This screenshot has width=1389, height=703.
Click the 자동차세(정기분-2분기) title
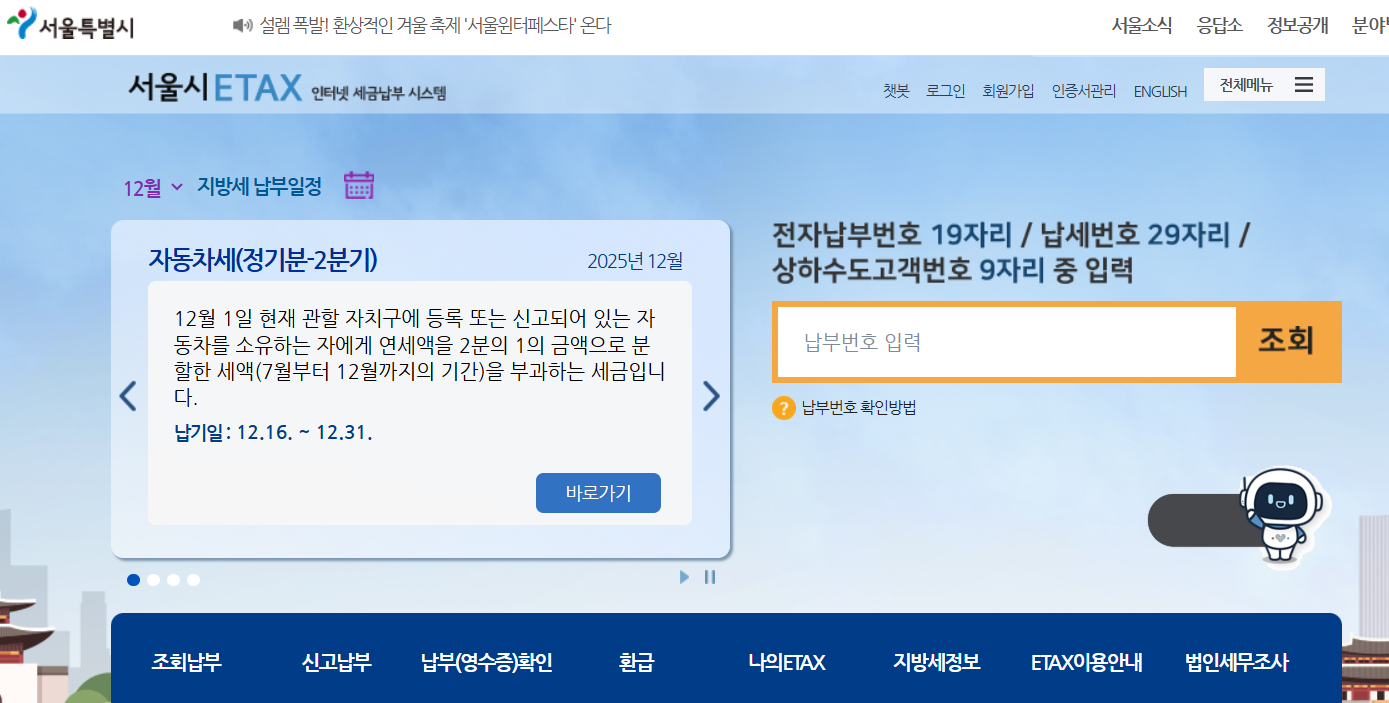point(263,260)
